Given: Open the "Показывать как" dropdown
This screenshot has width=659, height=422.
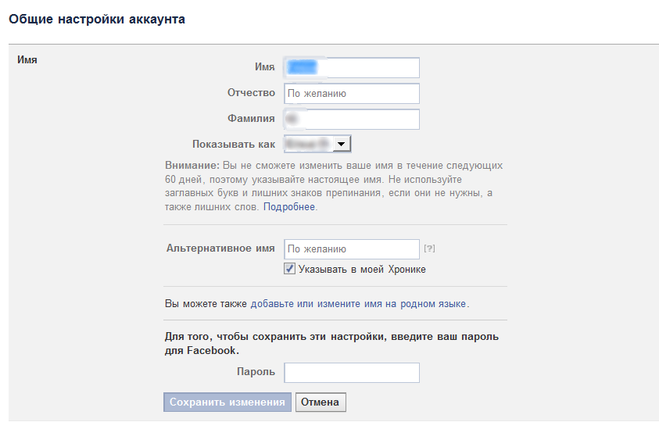Looking at the screenshot, I should pyautogui.click(x=317, y=144).
